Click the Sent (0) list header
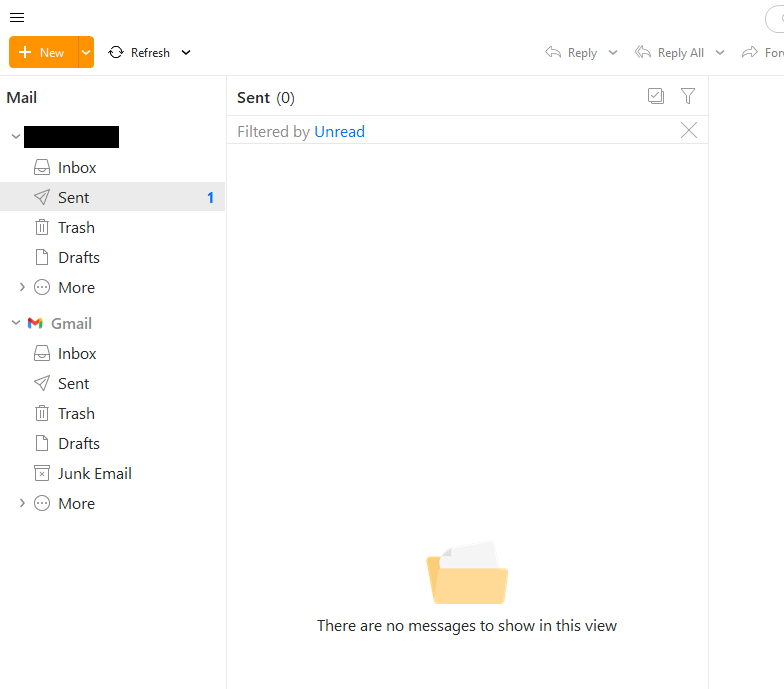The width and height of the screenshot is (784, 689). pyautogui.click(x=266, y=98)
